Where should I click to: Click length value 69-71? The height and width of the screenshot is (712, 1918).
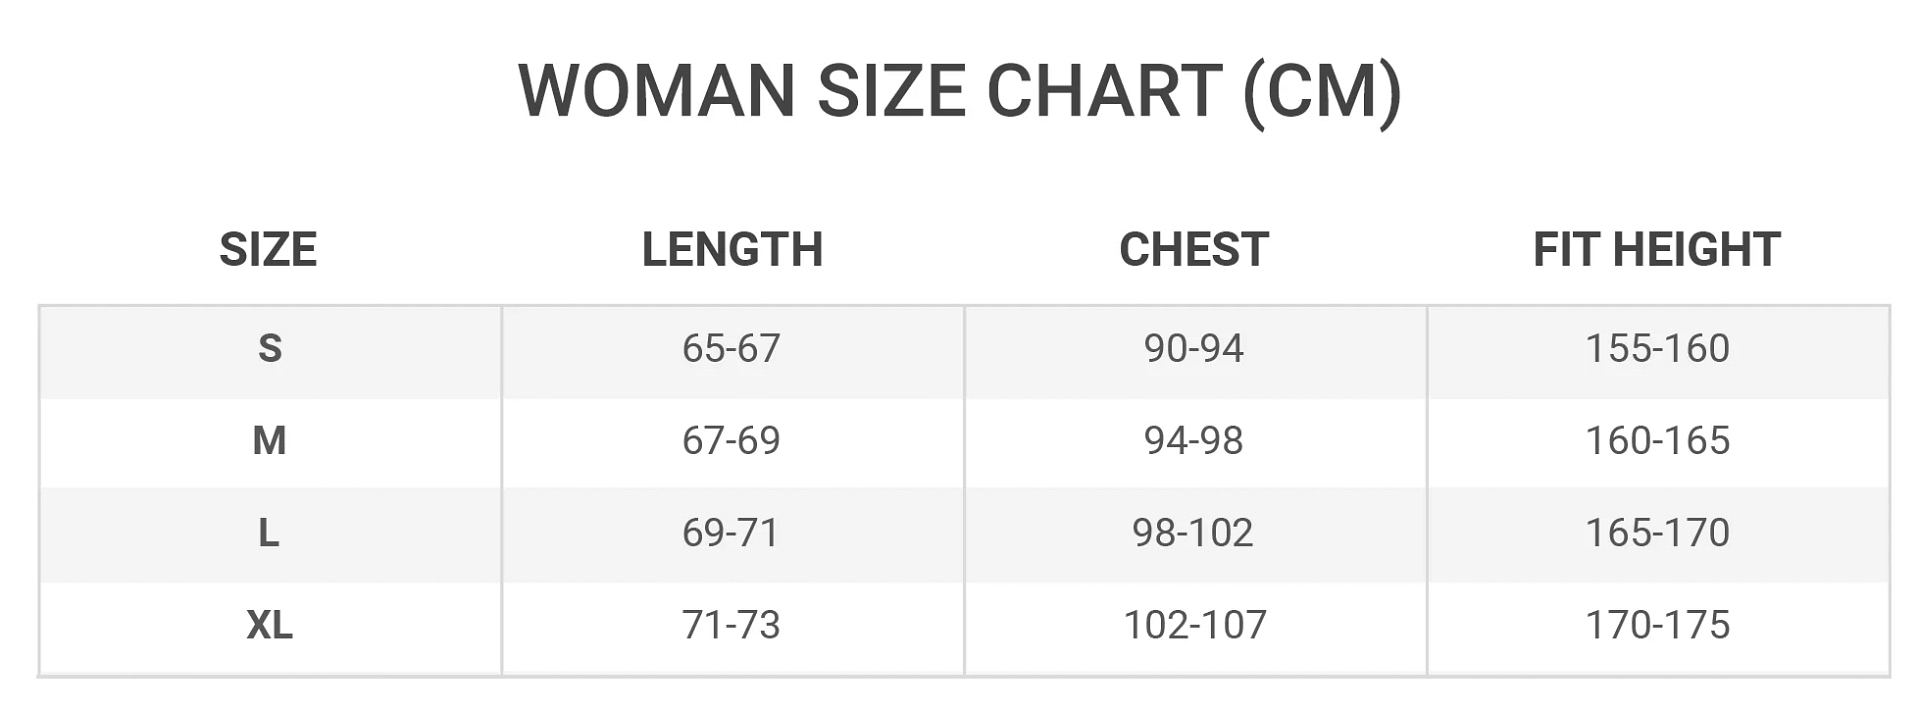731,532
